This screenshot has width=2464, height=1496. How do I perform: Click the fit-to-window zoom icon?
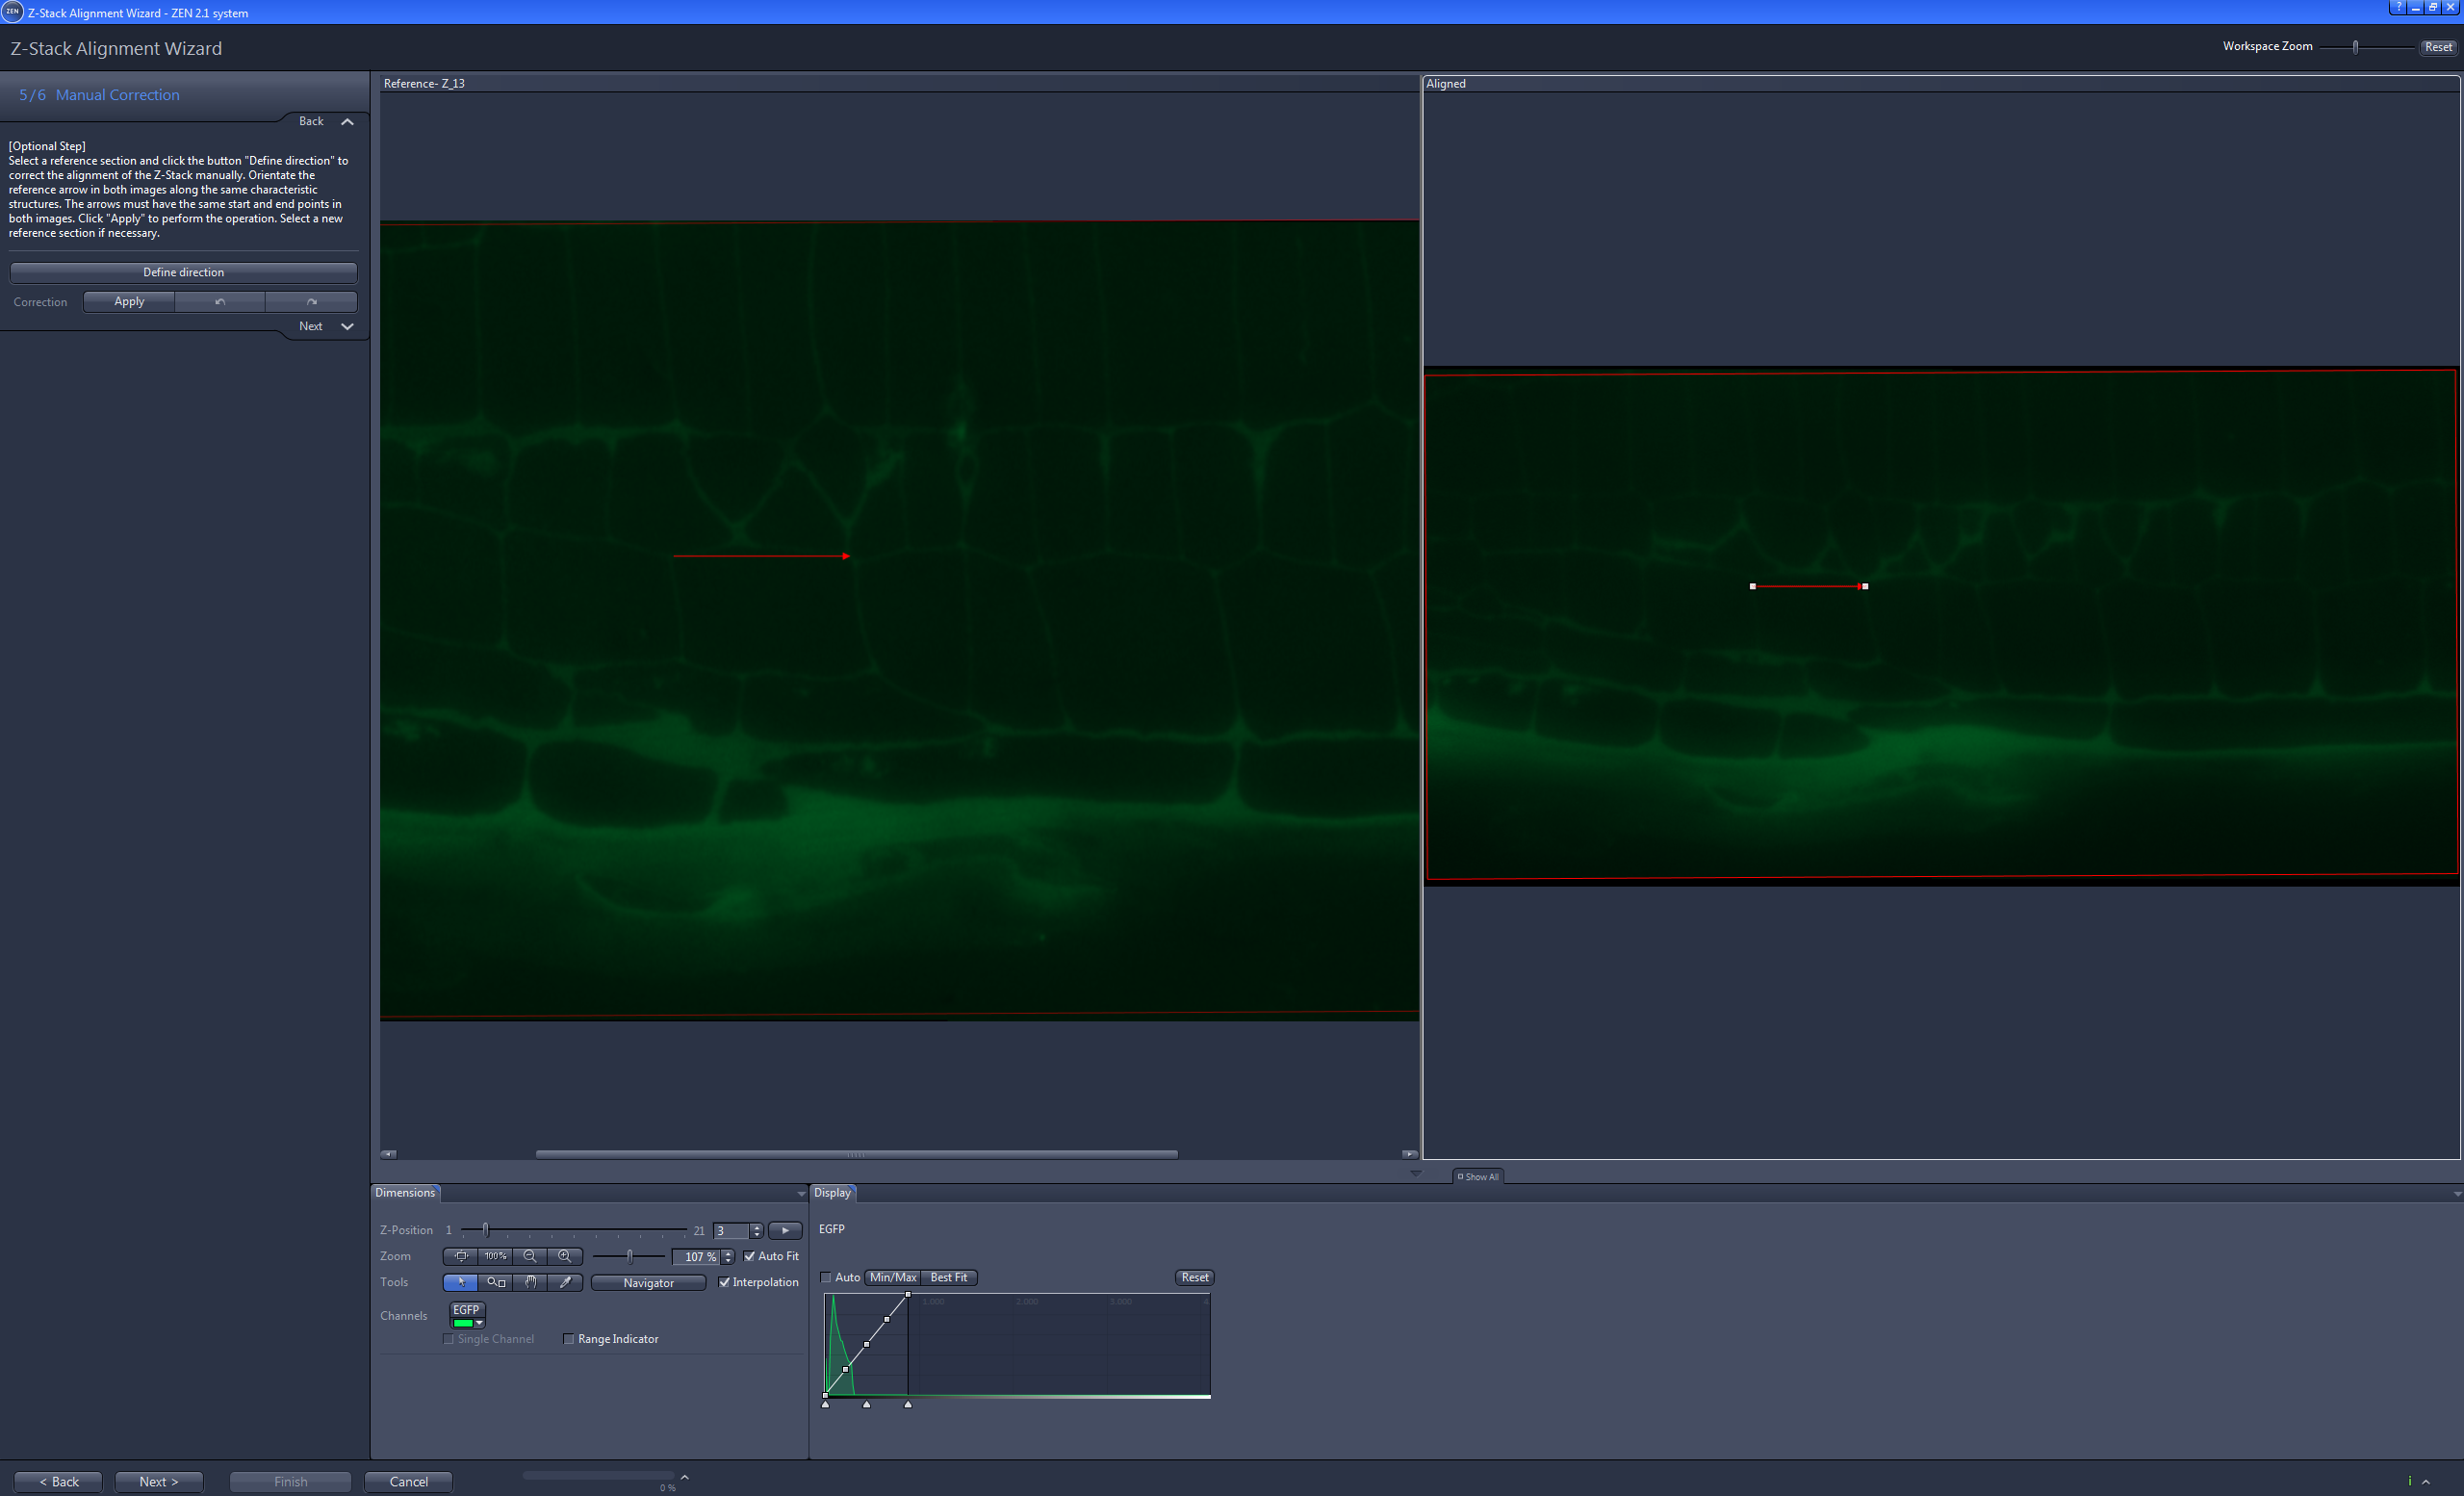[461, 1257]
